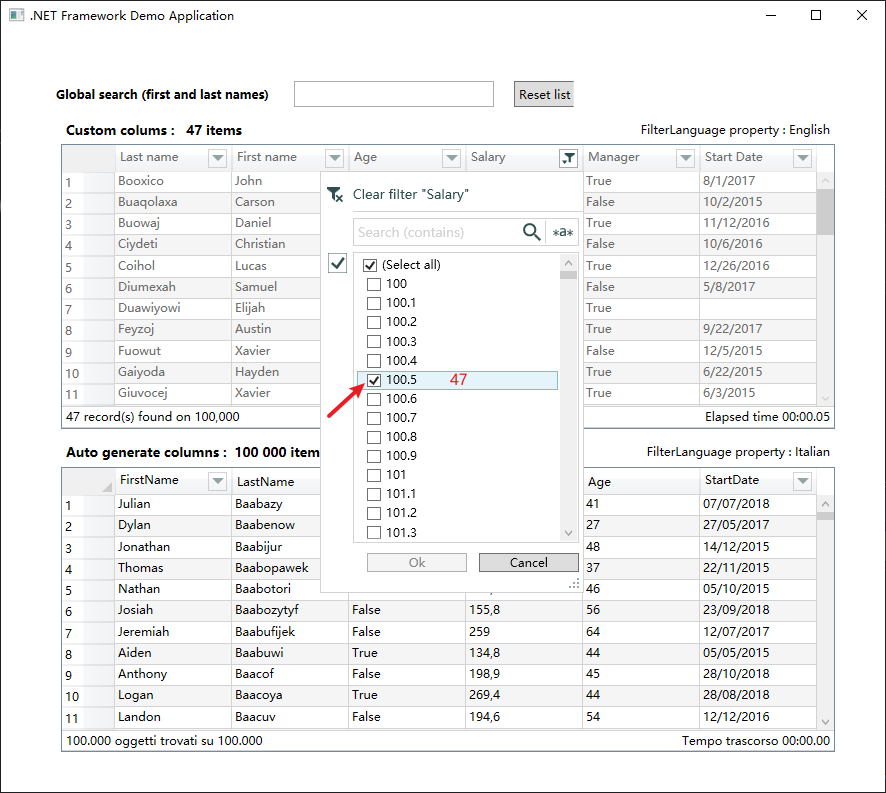The height and width of the screenshot is (793, 886).
Task: Click the filter icon on the Age column
Action: tap(451, 157)
